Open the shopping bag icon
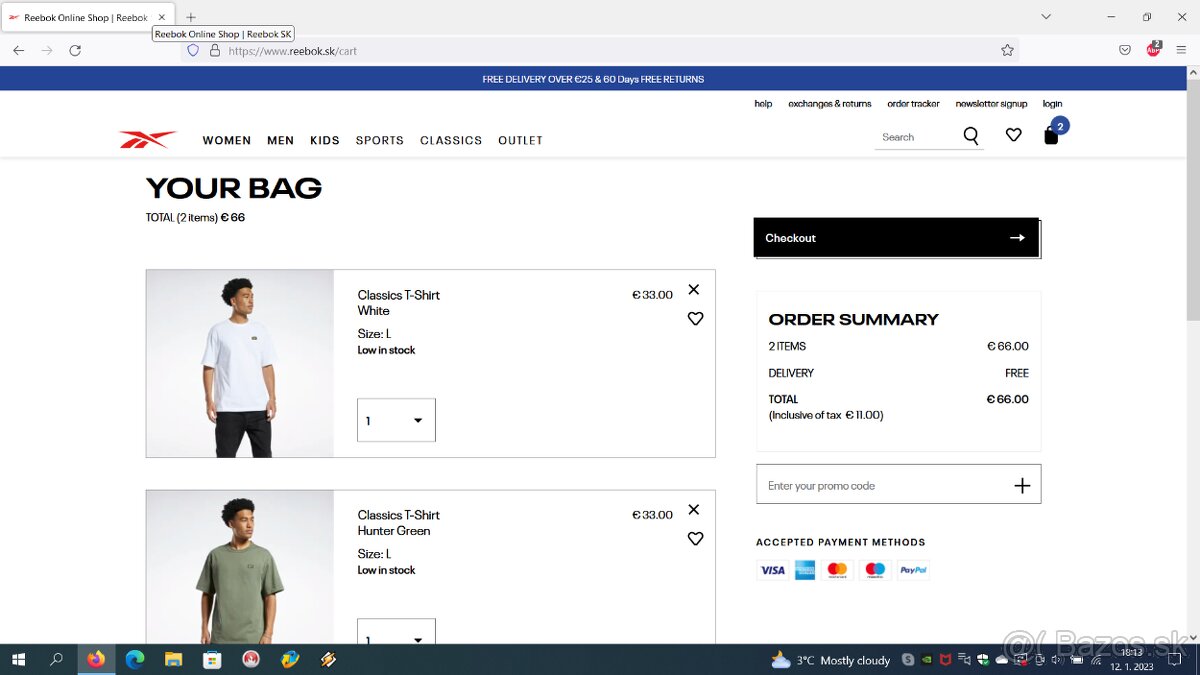1200x675 pixels. pyautogui.click(x=1051, y=135)
